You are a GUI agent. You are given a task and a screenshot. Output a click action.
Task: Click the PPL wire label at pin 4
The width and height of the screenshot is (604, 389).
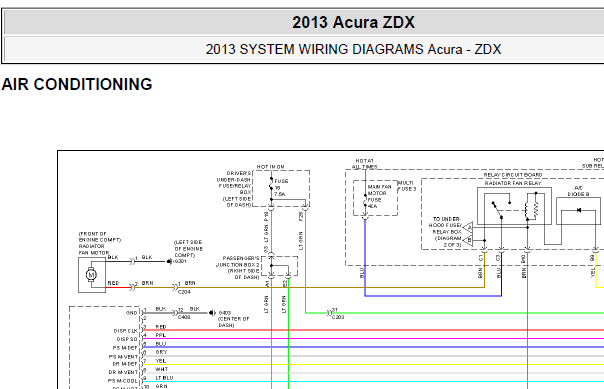pos(161,335)
